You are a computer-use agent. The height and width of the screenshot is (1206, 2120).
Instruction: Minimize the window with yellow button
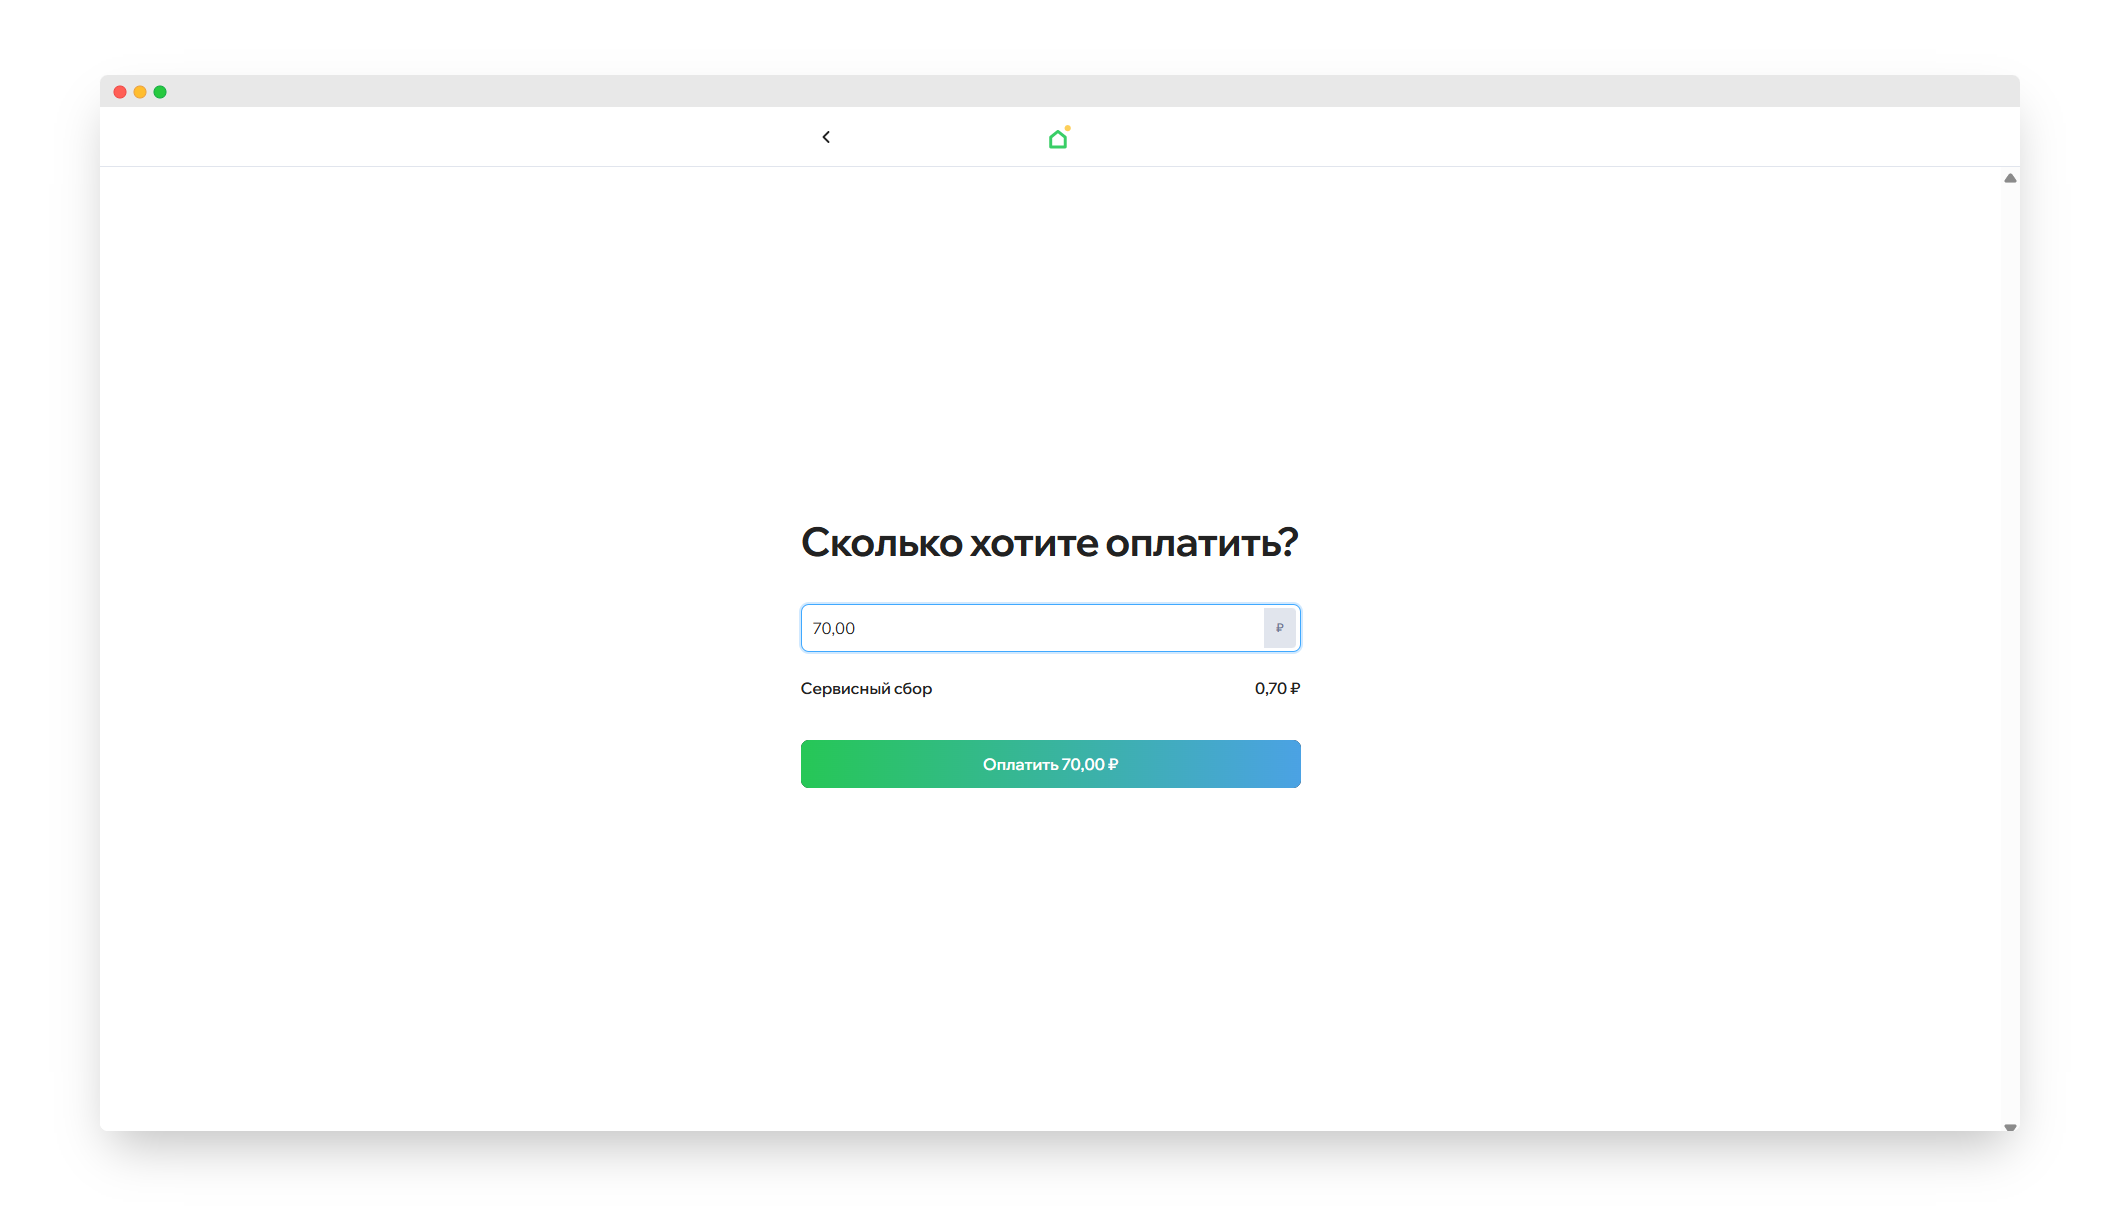(x=140, y=92)
